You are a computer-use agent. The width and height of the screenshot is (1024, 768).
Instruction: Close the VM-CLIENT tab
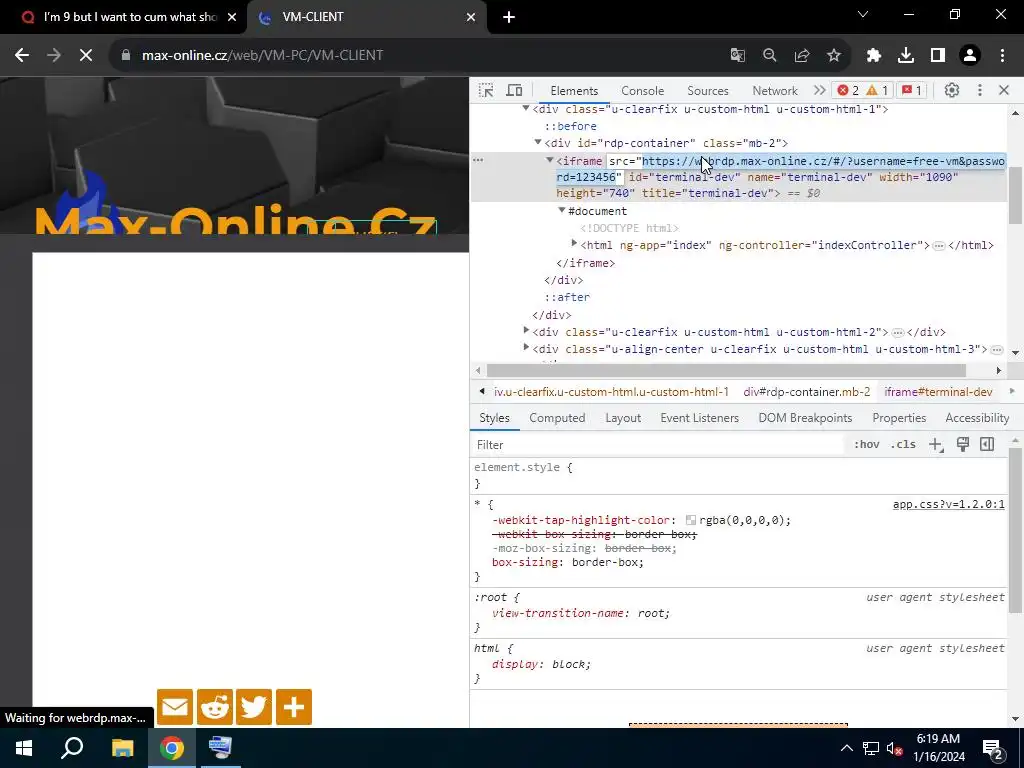pyautogui.click(x=471, y=17)
